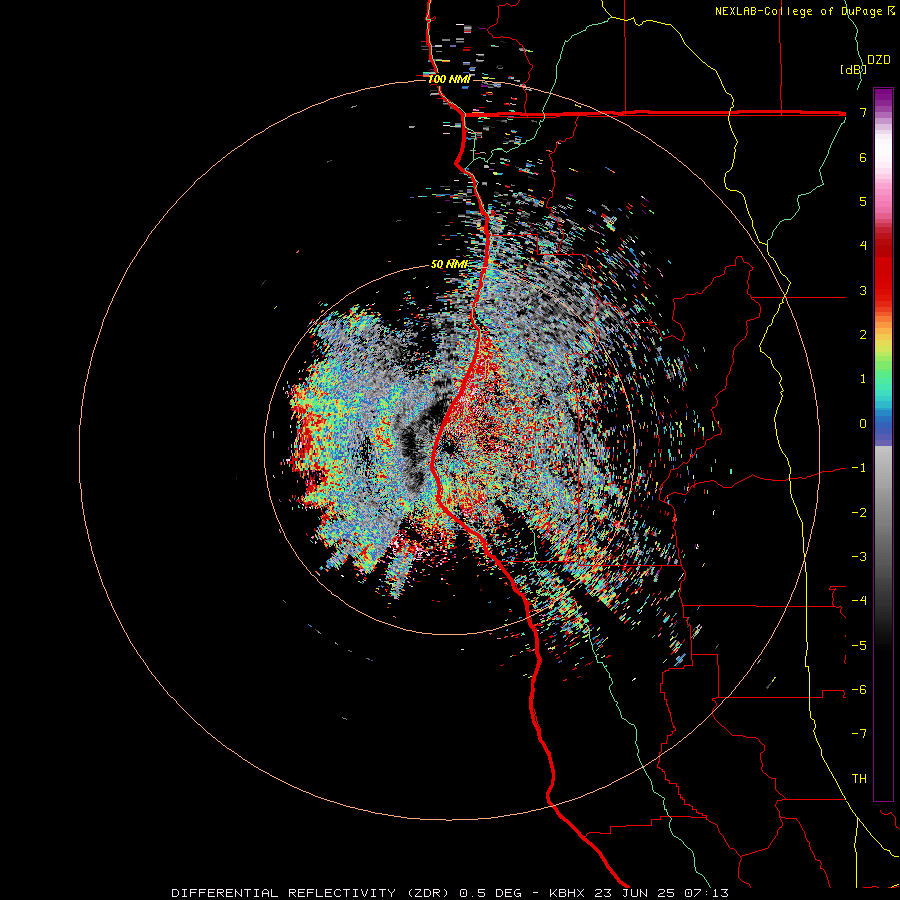Click the 2 value on the color scale

coord(863,335)
